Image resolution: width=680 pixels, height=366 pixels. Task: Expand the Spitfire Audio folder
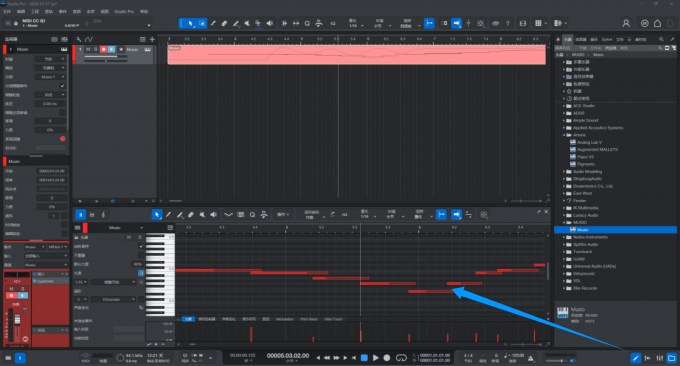pos(564,245)
